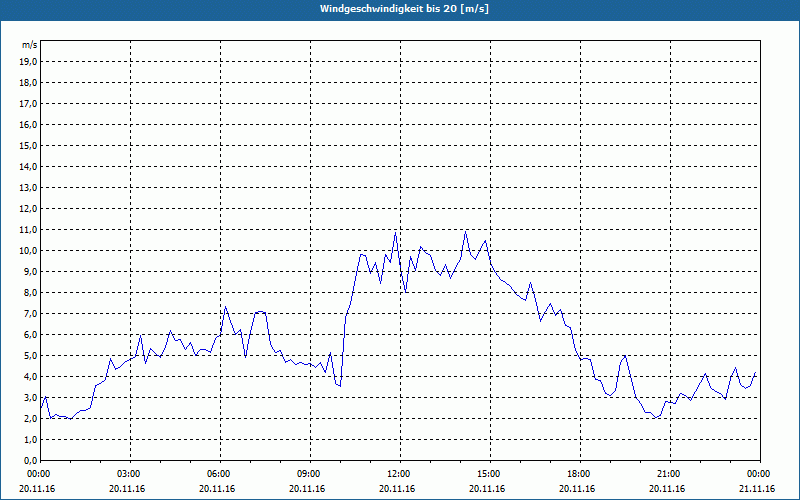Click the '8,0' y-axis value
The width and height of the screenshot is (800, 500).
click(31, 293)
